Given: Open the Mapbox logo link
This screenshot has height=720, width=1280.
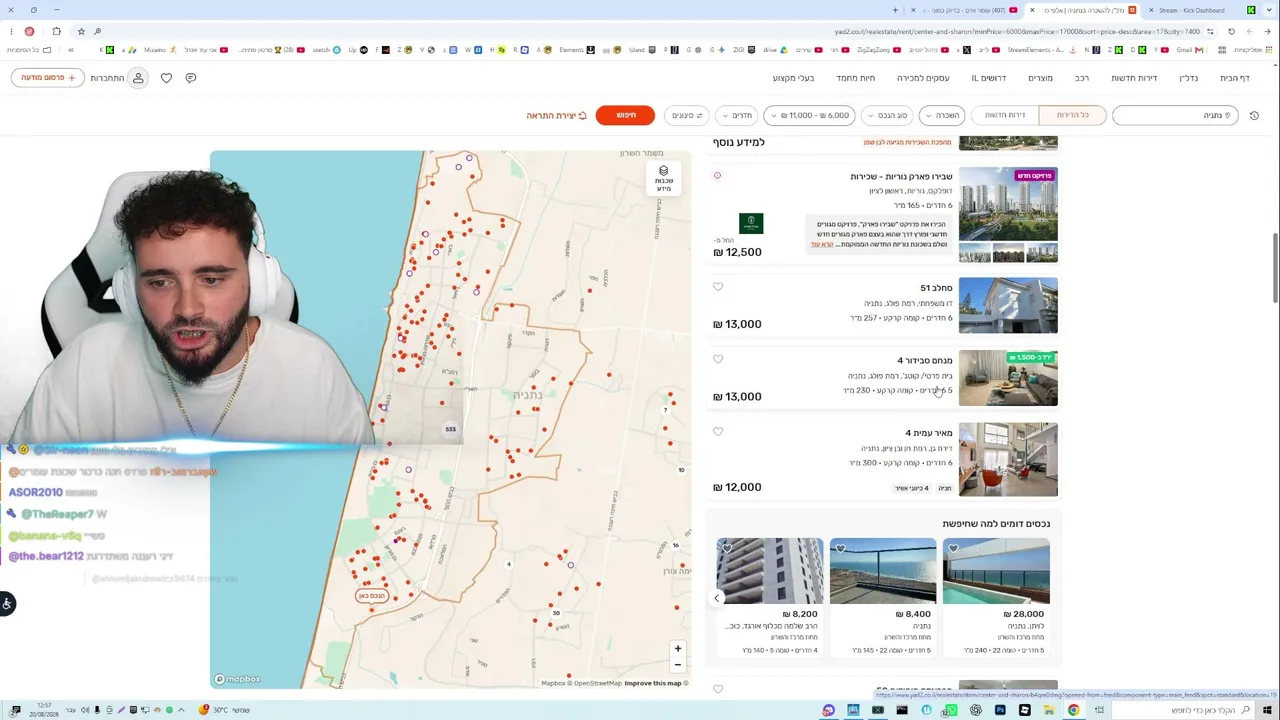Looking at the screenshot, I should pyautogui.click(x=237, y=679).
